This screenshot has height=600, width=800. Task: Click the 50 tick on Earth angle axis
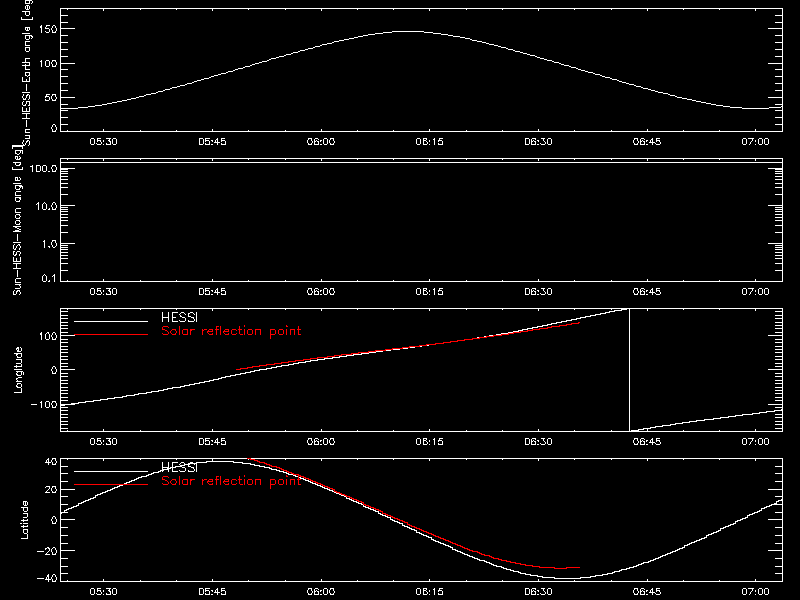(51, 98)
